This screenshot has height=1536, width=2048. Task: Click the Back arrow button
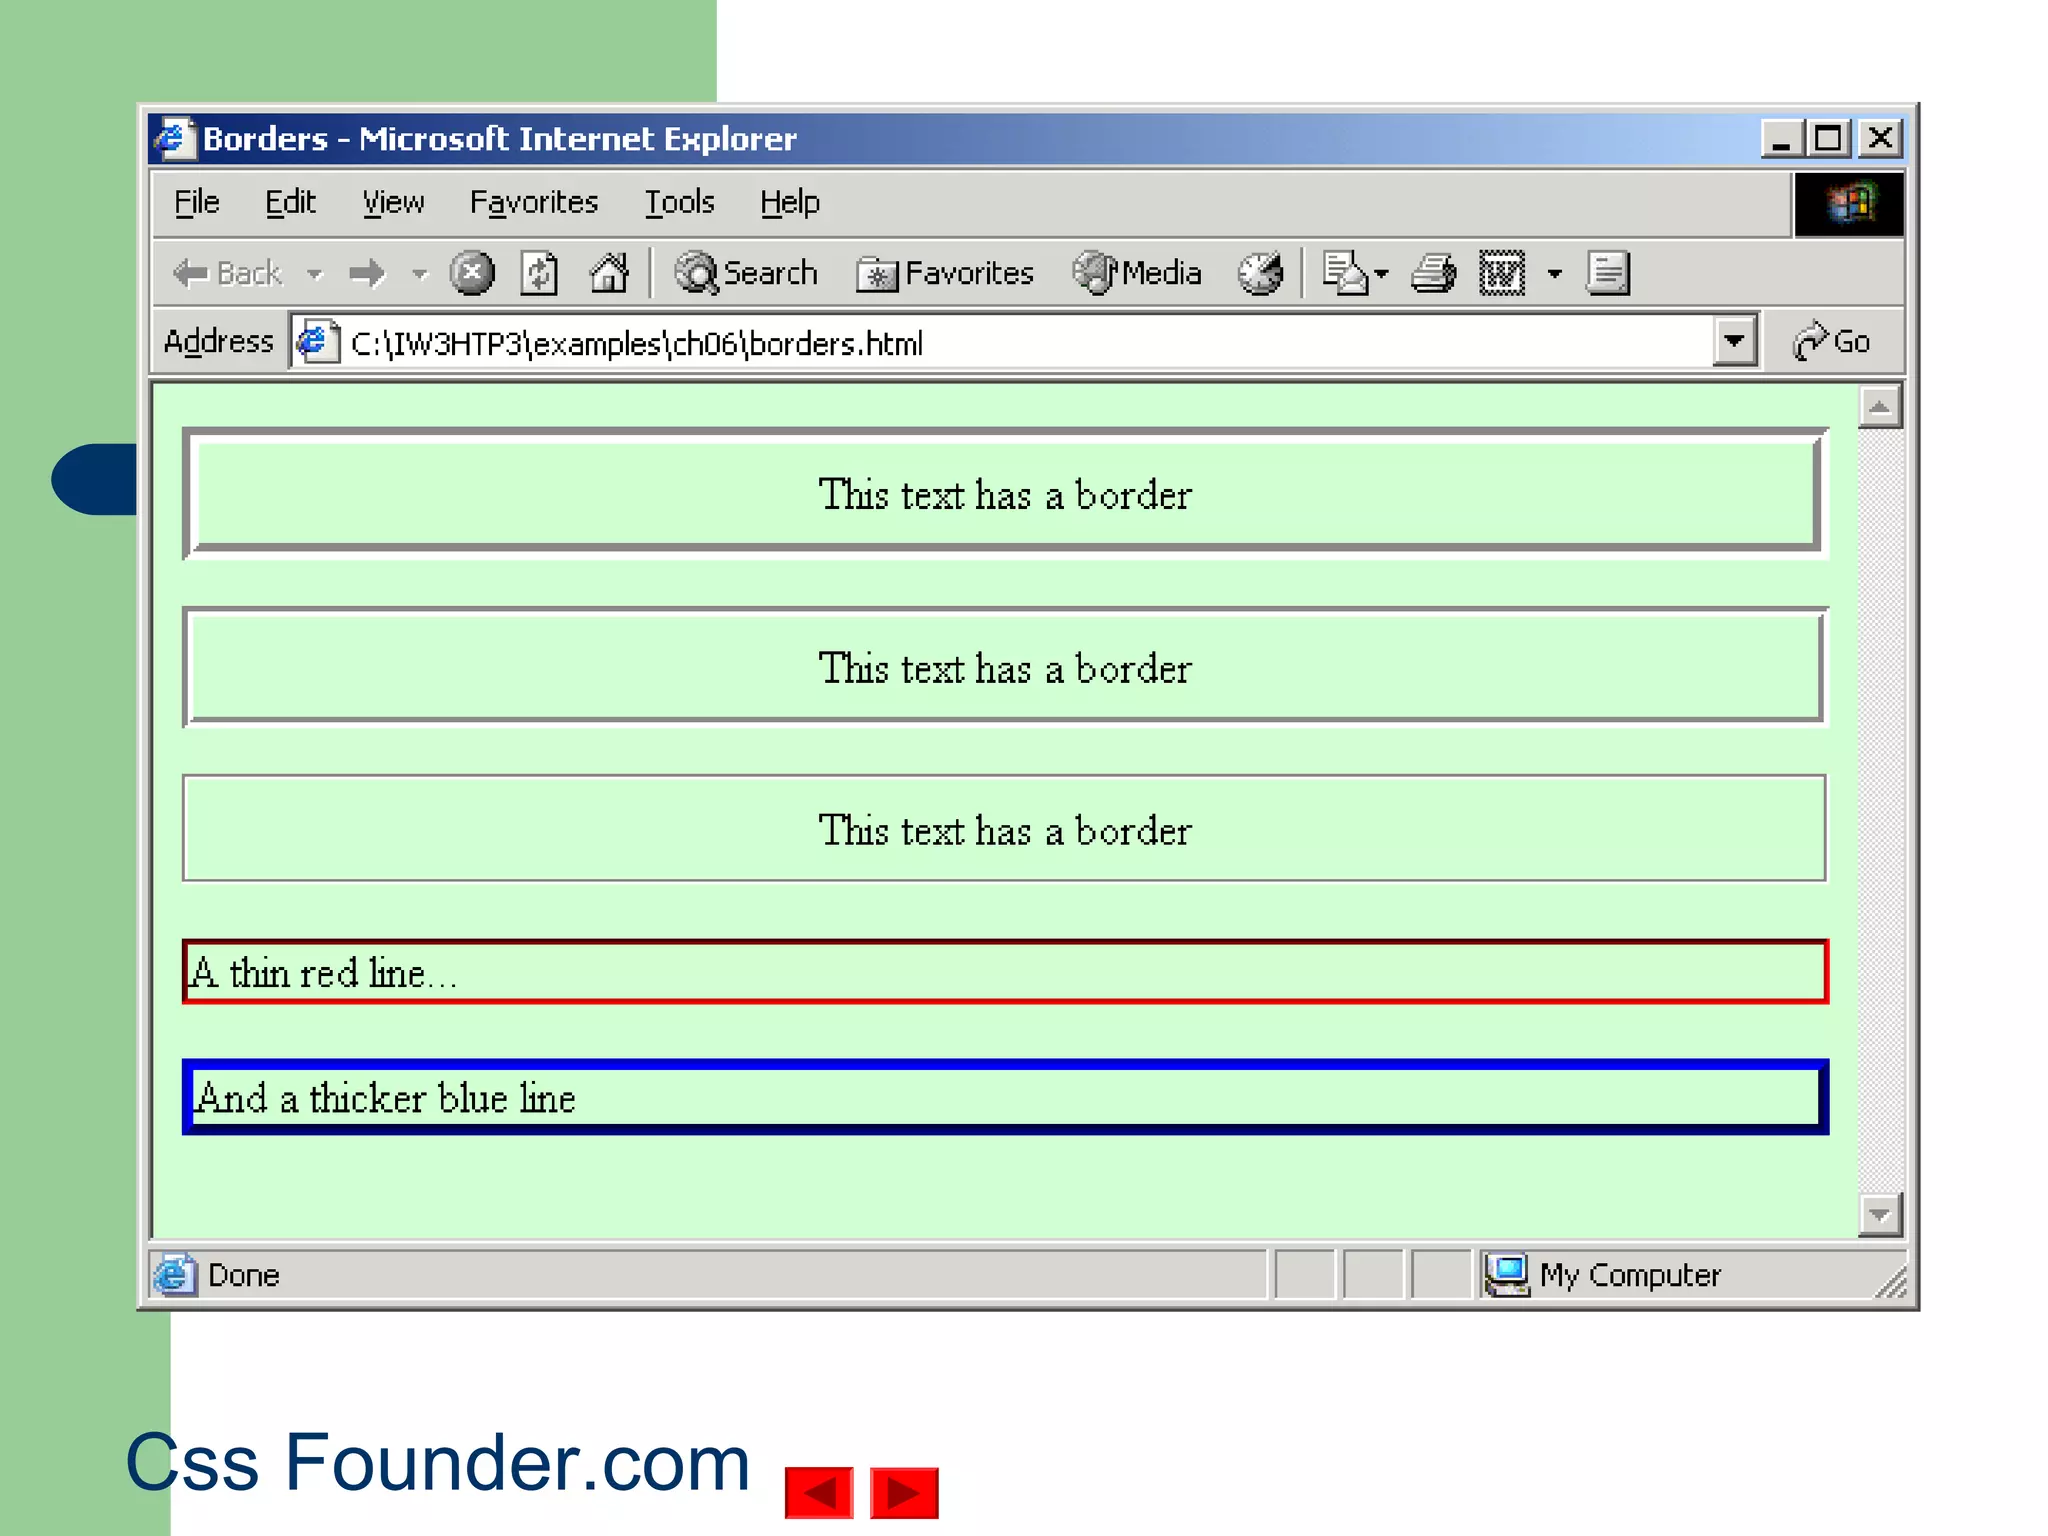point(226,273)
